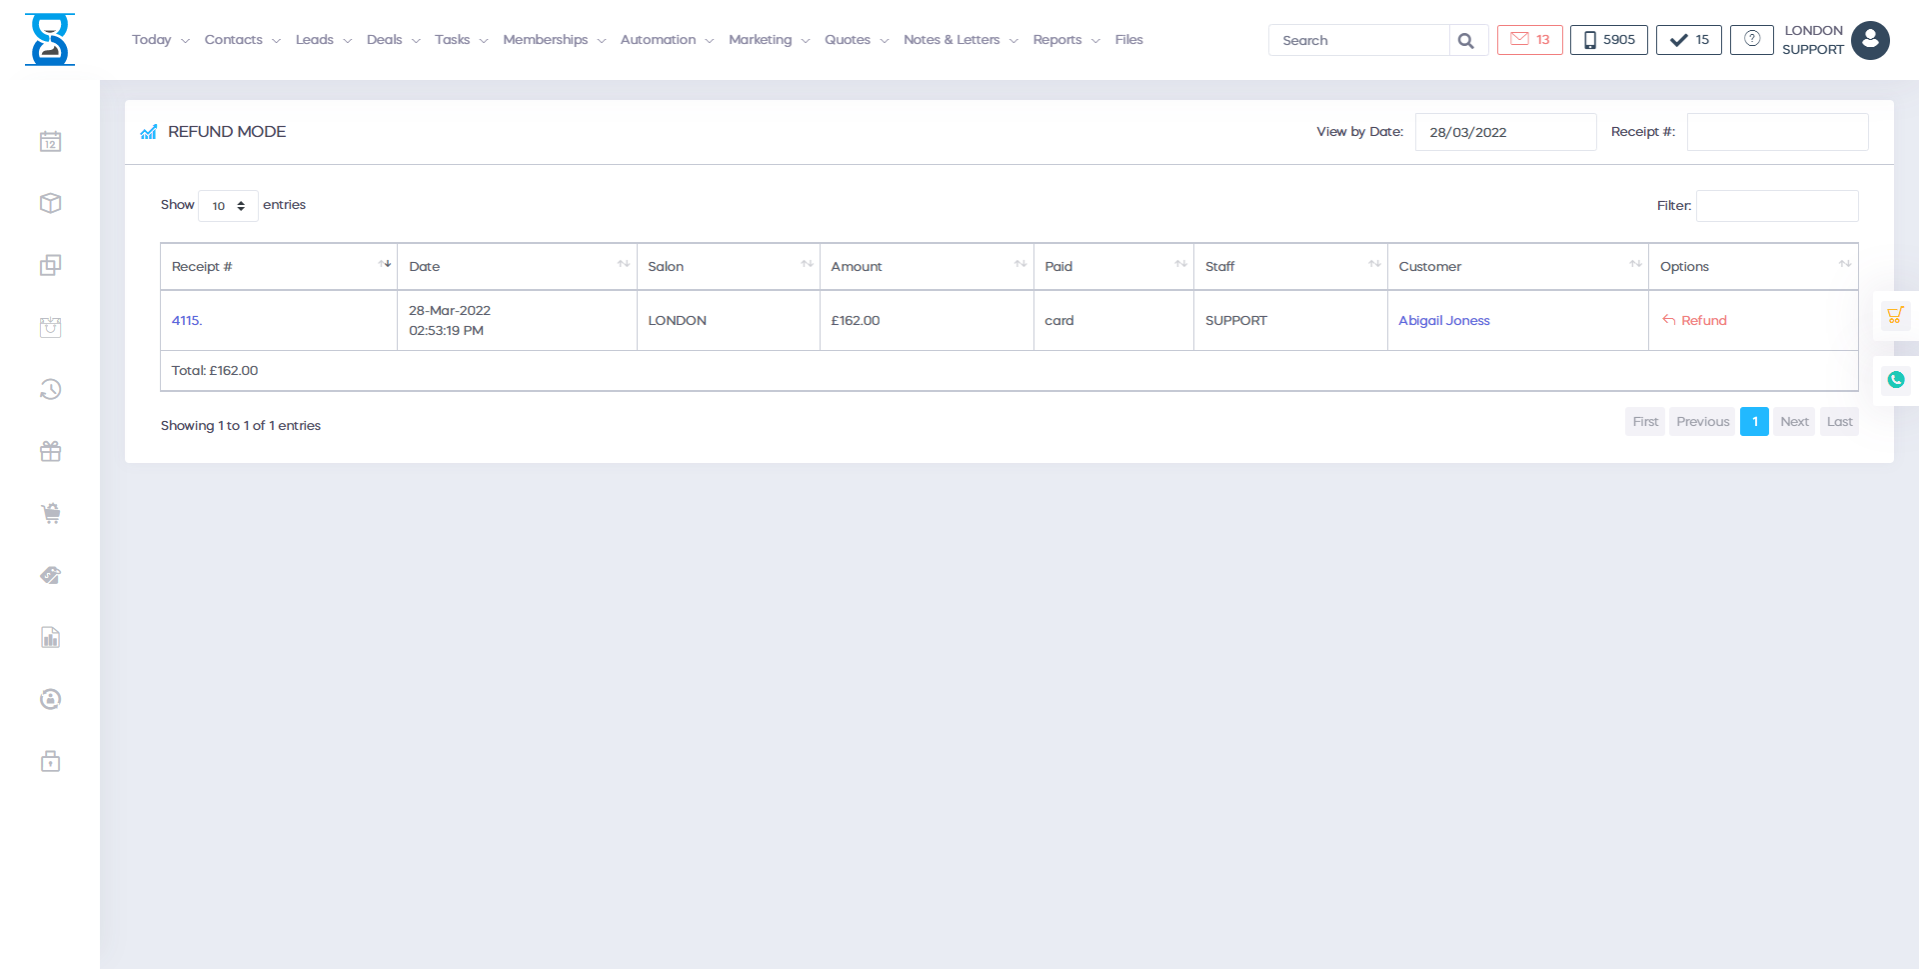
Task: Open the Marketing menu
Action: click(x=768, y=40)
